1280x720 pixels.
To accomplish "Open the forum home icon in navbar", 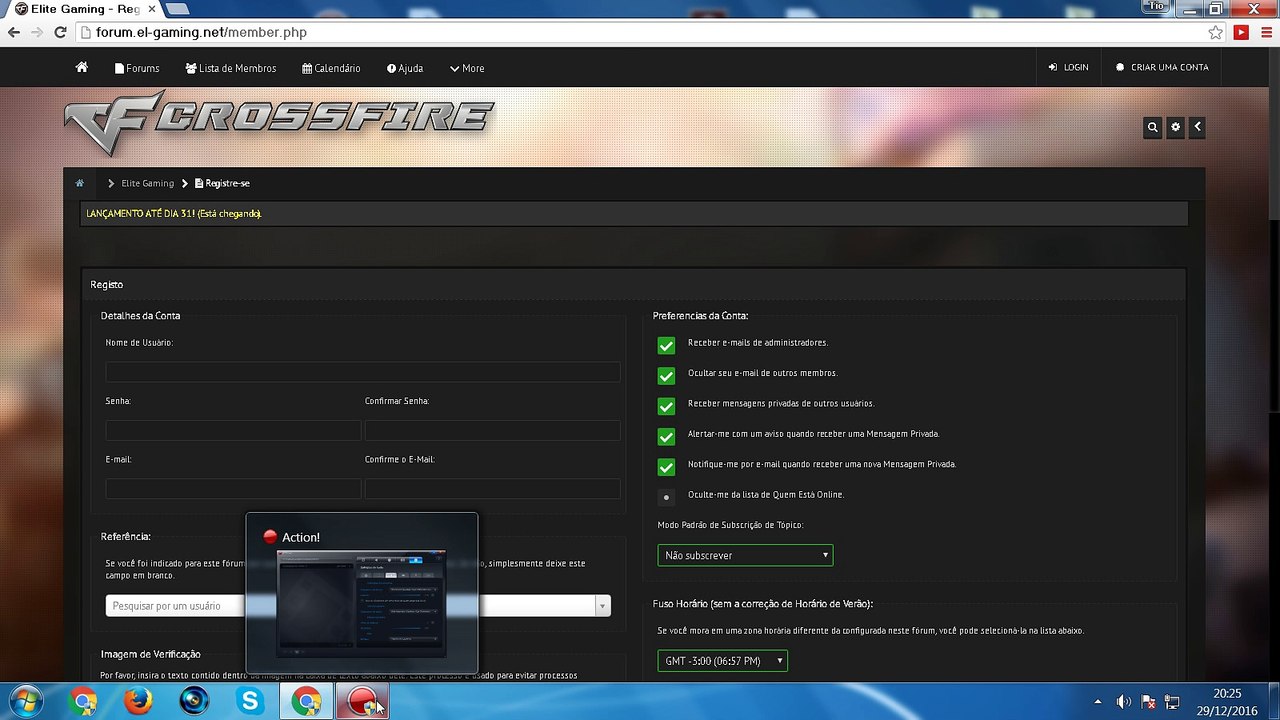I will tap(82, 68).
